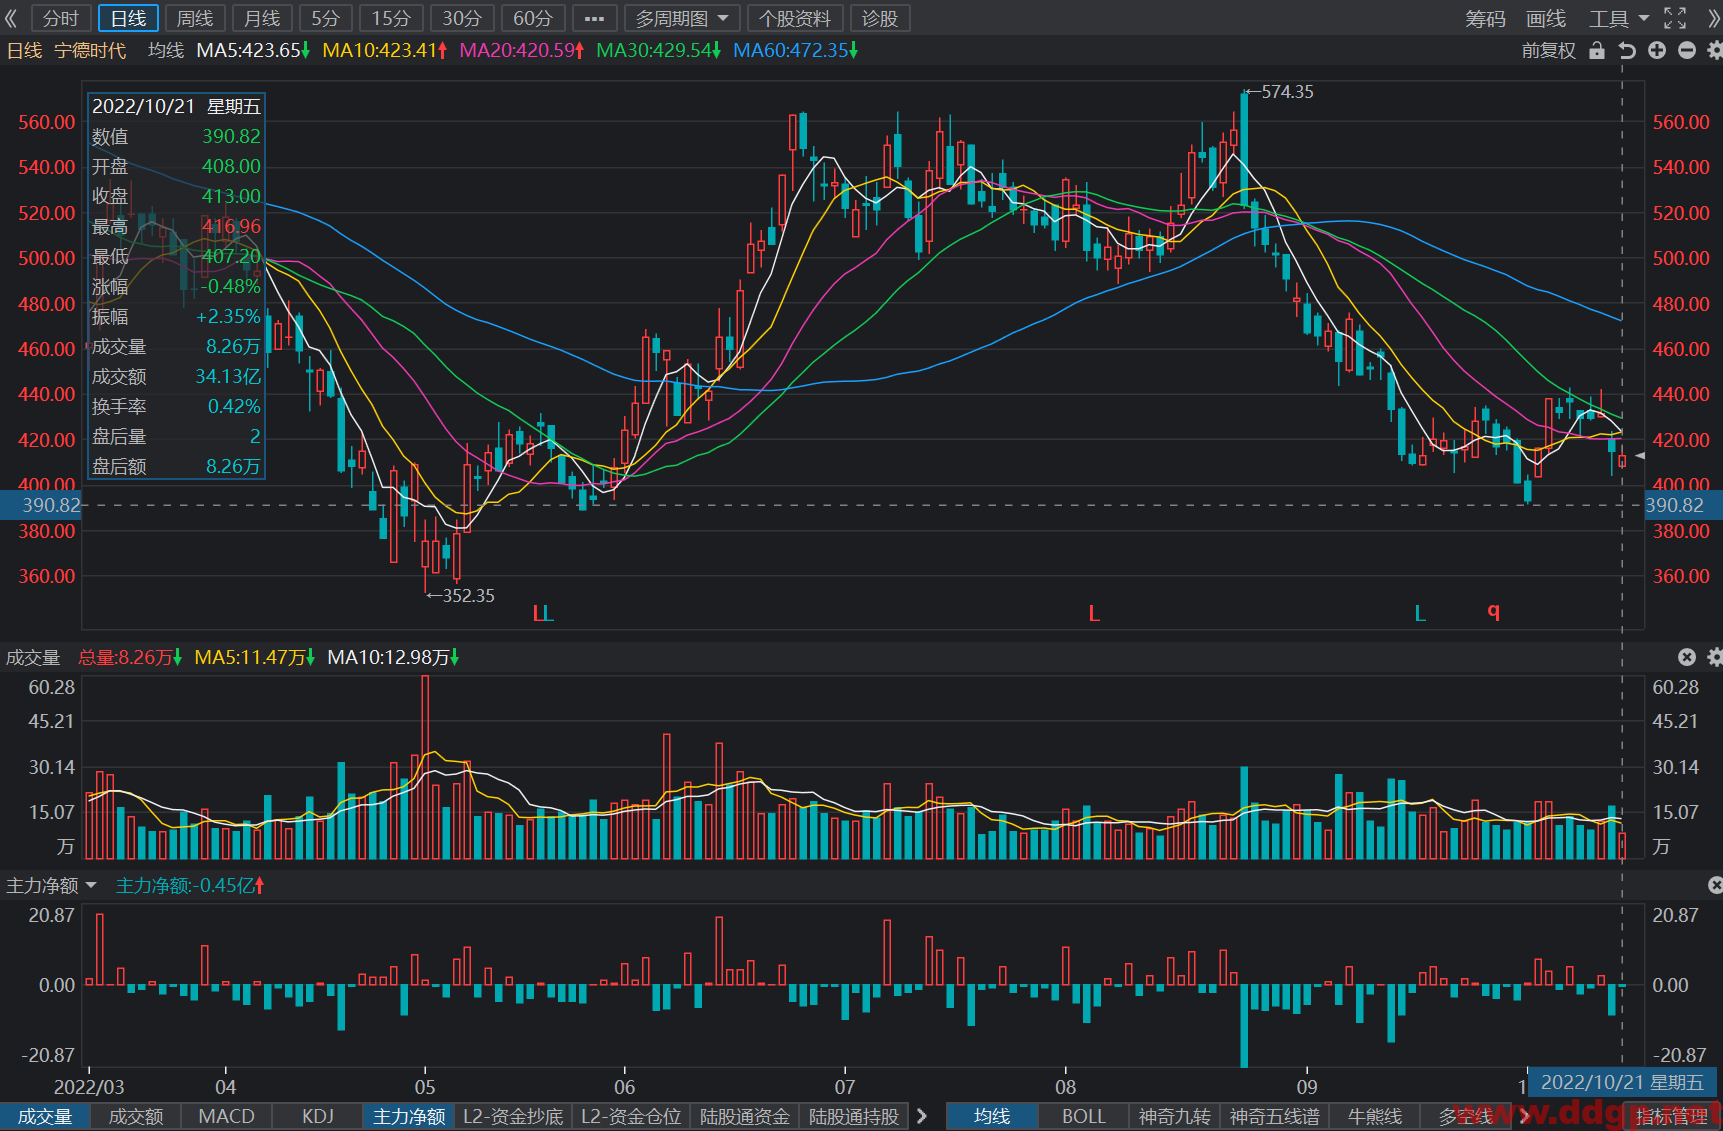This screenshot has height=1131, width=1723.
Task: Click 总量:8.26万 volume total
Action: [x=130, y=657]
